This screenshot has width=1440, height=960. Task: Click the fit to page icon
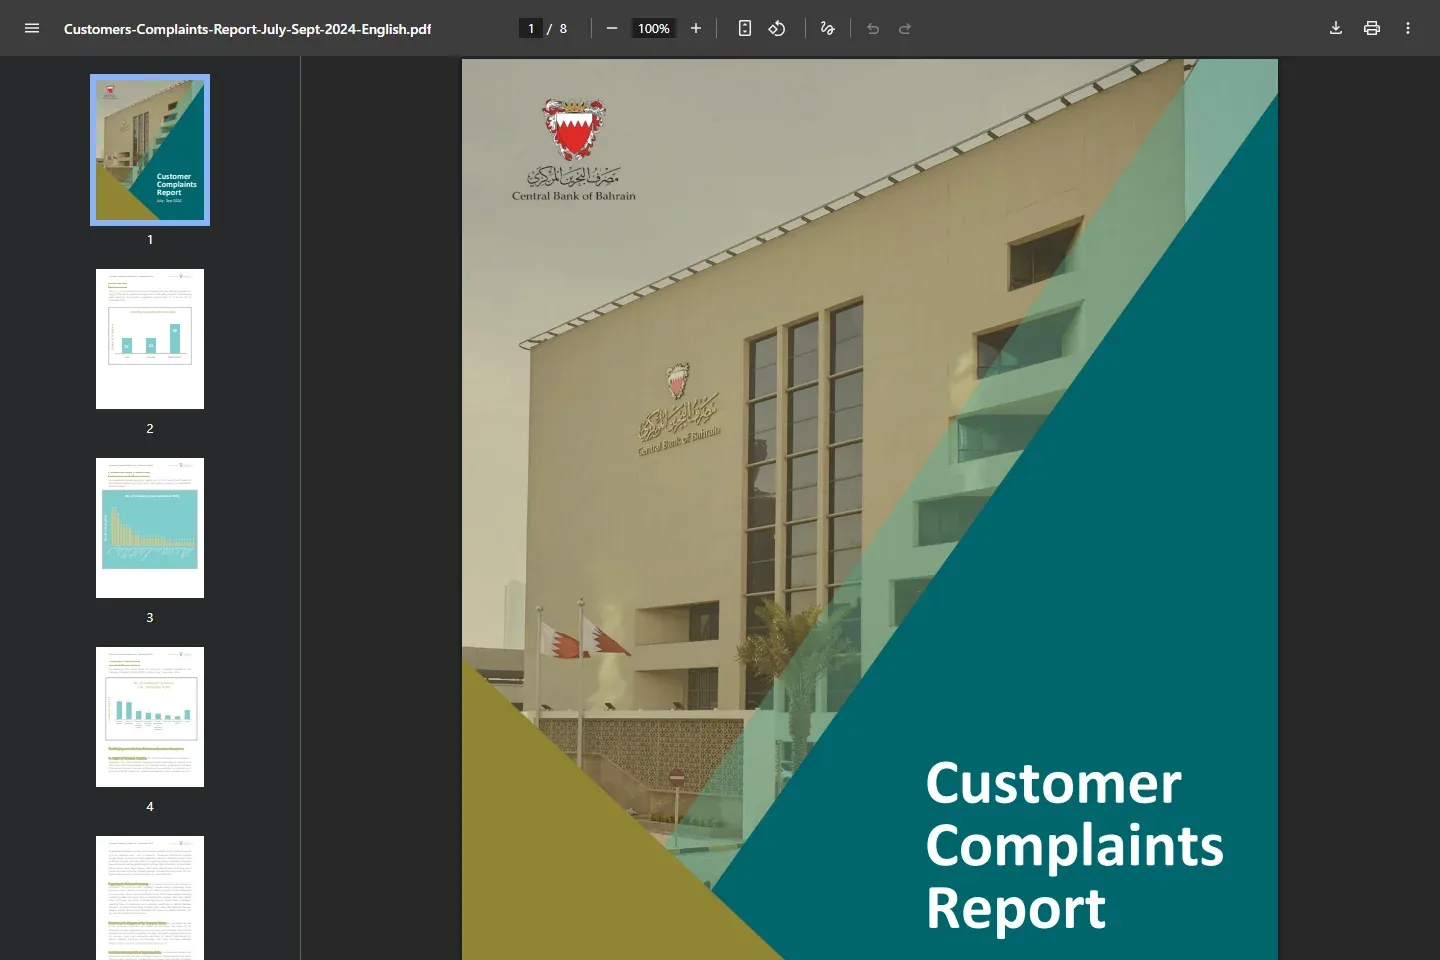[x=745, y=28]
